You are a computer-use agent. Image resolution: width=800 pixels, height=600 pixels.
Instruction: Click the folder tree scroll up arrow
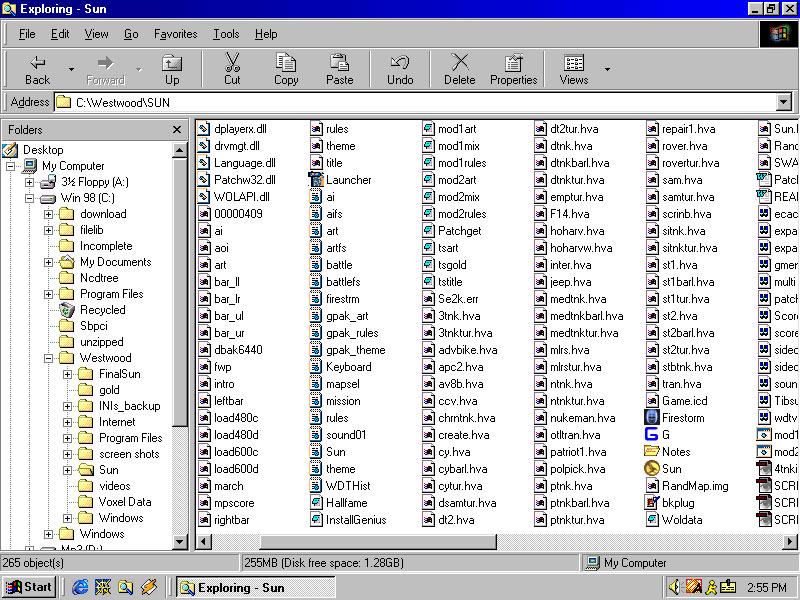pyautogui.click(x=180, y=151)
